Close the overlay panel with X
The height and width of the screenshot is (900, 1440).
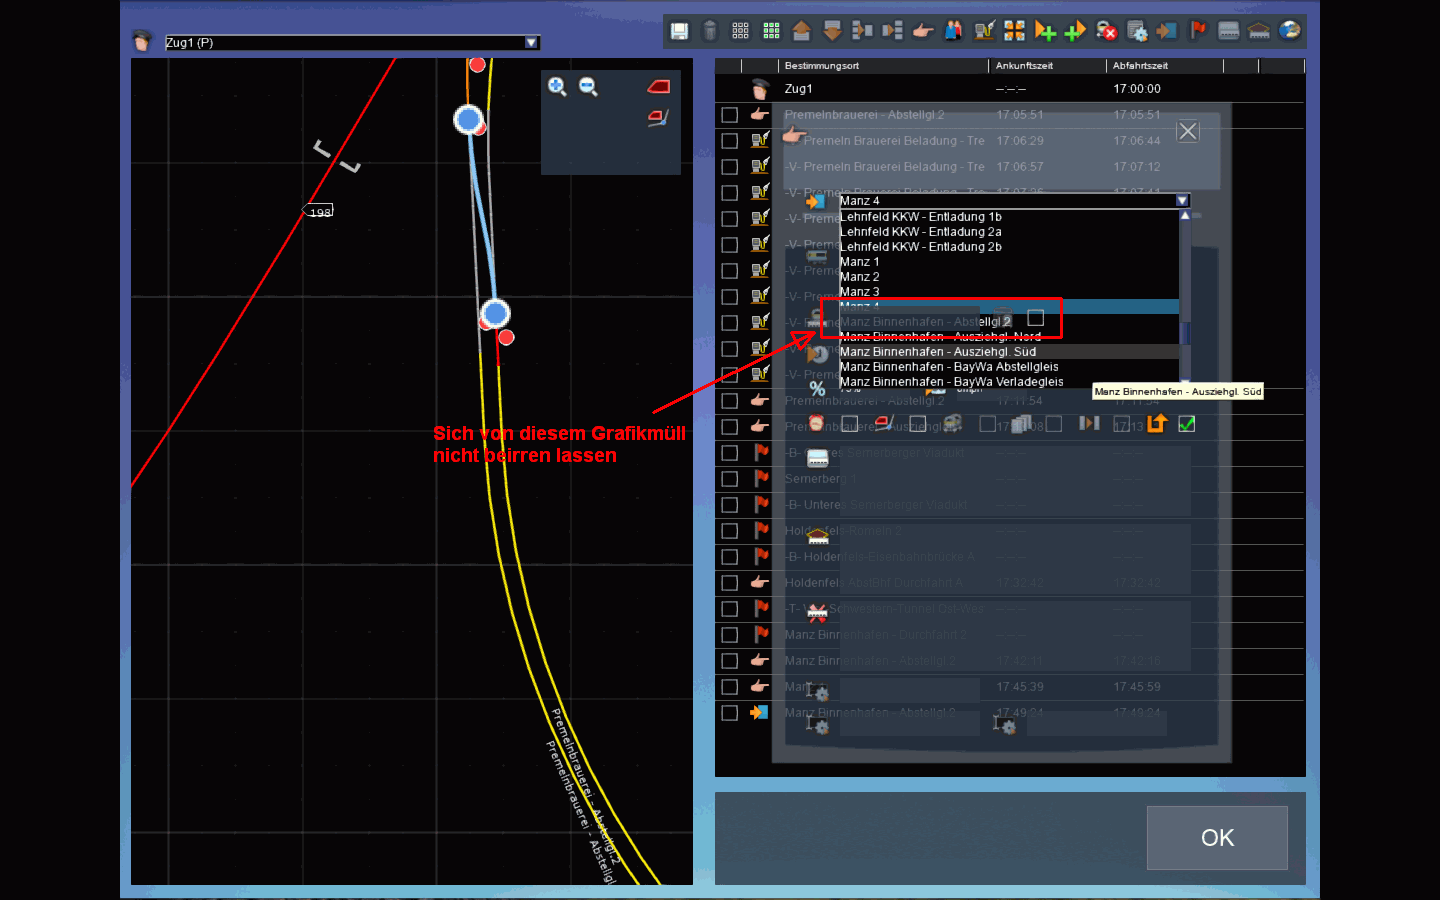(1188, 131)
